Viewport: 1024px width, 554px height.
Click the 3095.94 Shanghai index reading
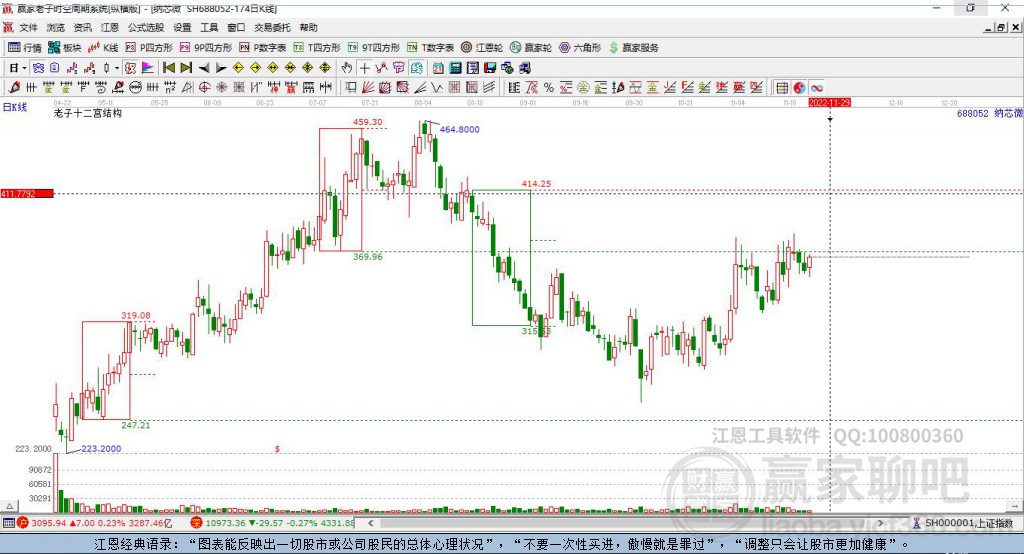tap(49, 523)
